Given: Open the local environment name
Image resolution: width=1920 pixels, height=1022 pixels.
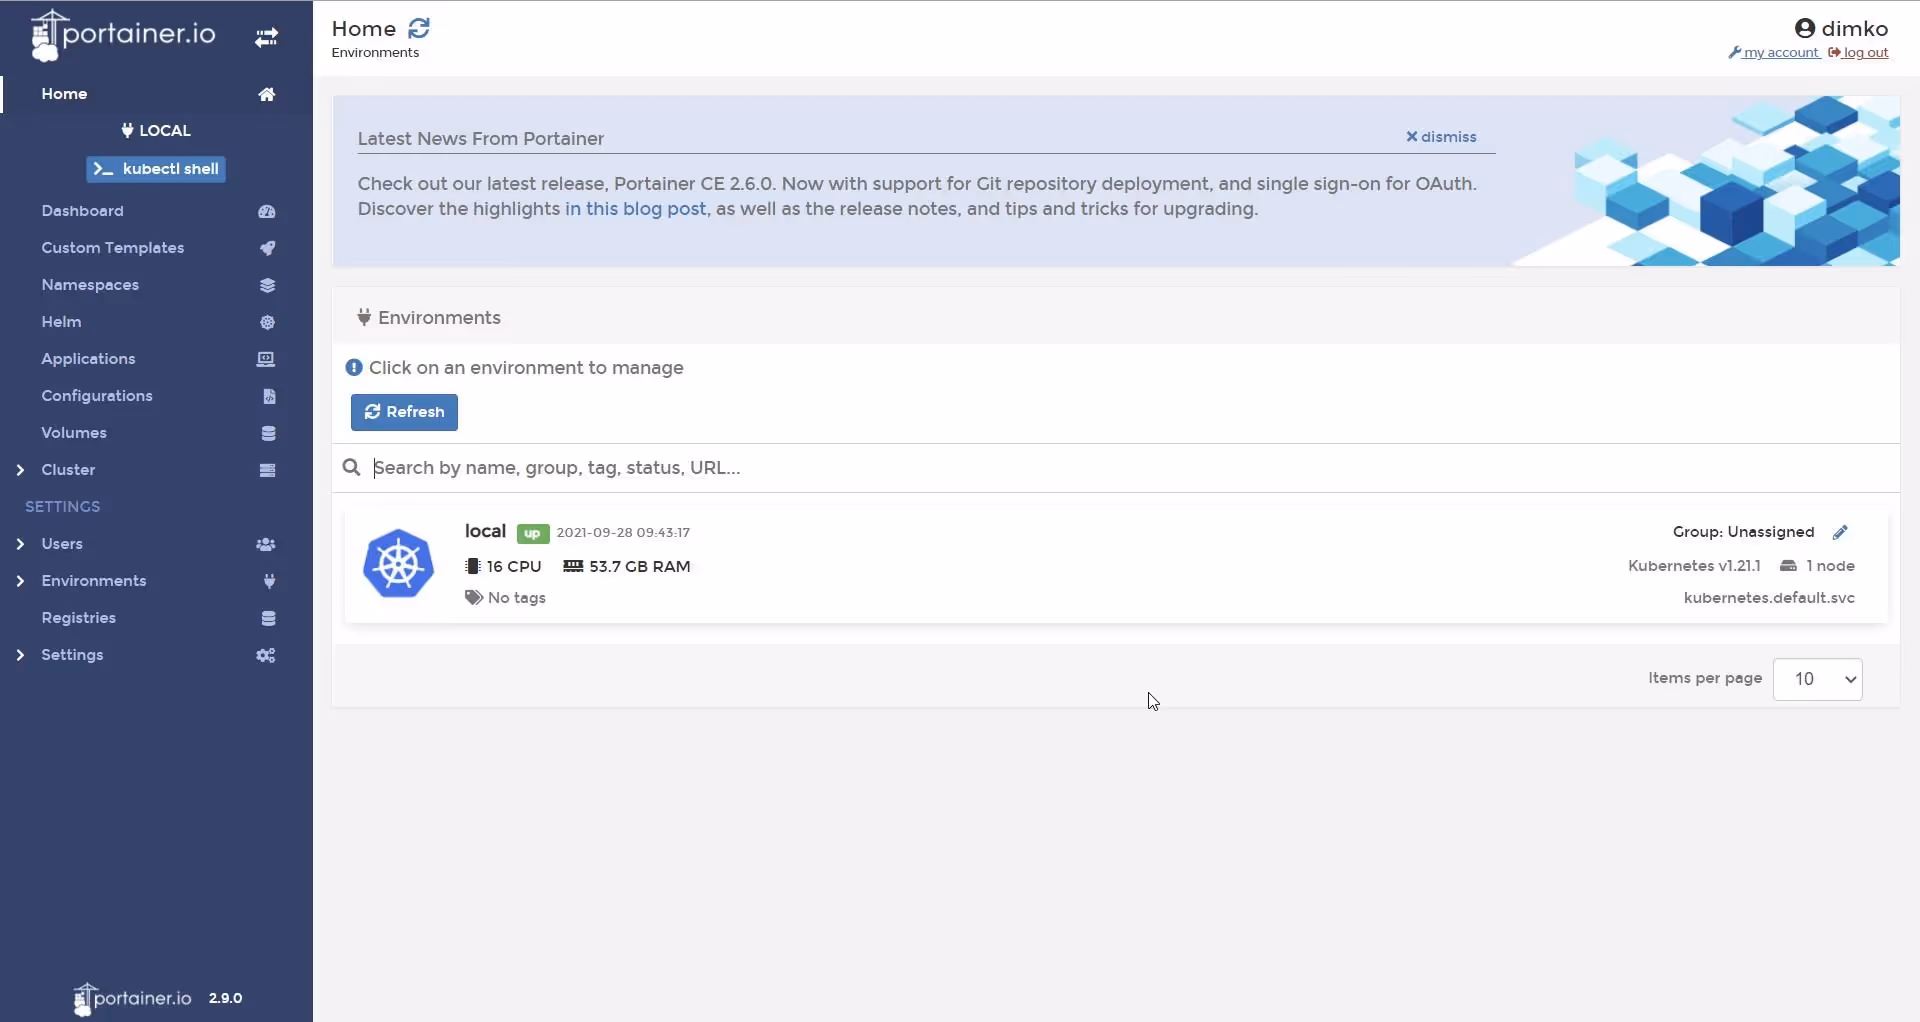Looking at the screenshot, I should tap(485, 531).
